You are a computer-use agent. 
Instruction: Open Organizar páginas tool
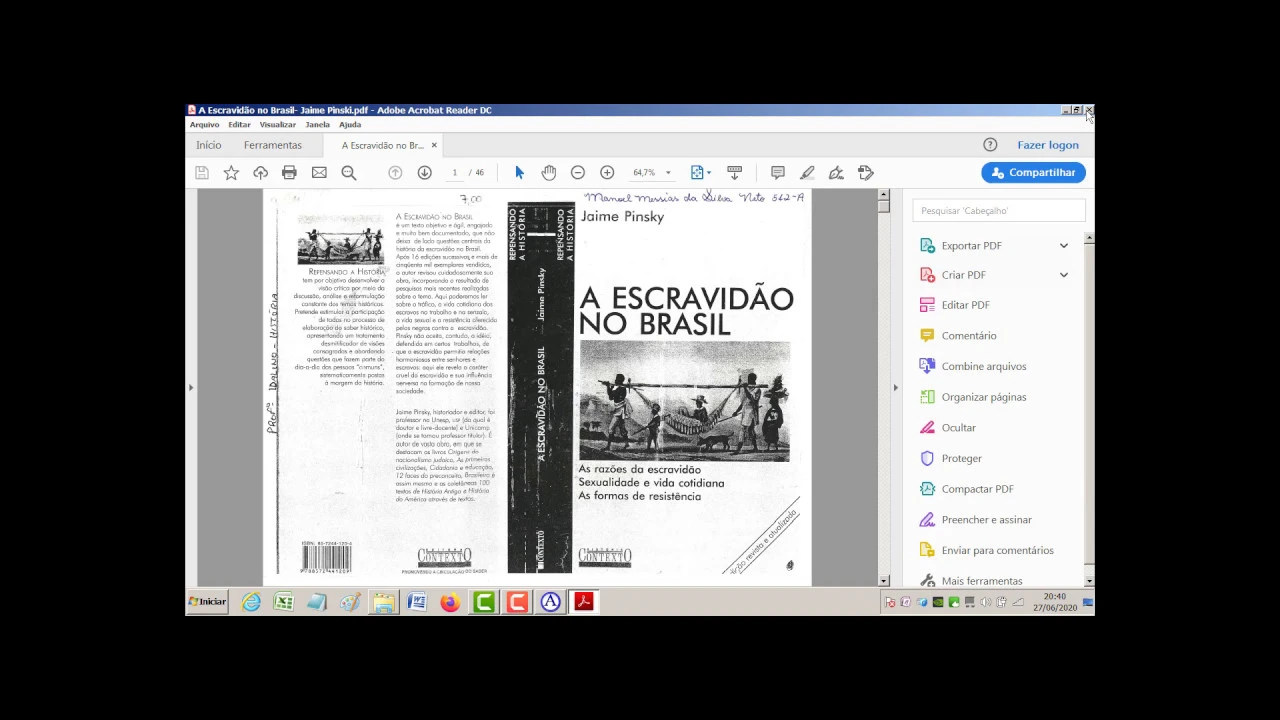(x=984, y=397)
